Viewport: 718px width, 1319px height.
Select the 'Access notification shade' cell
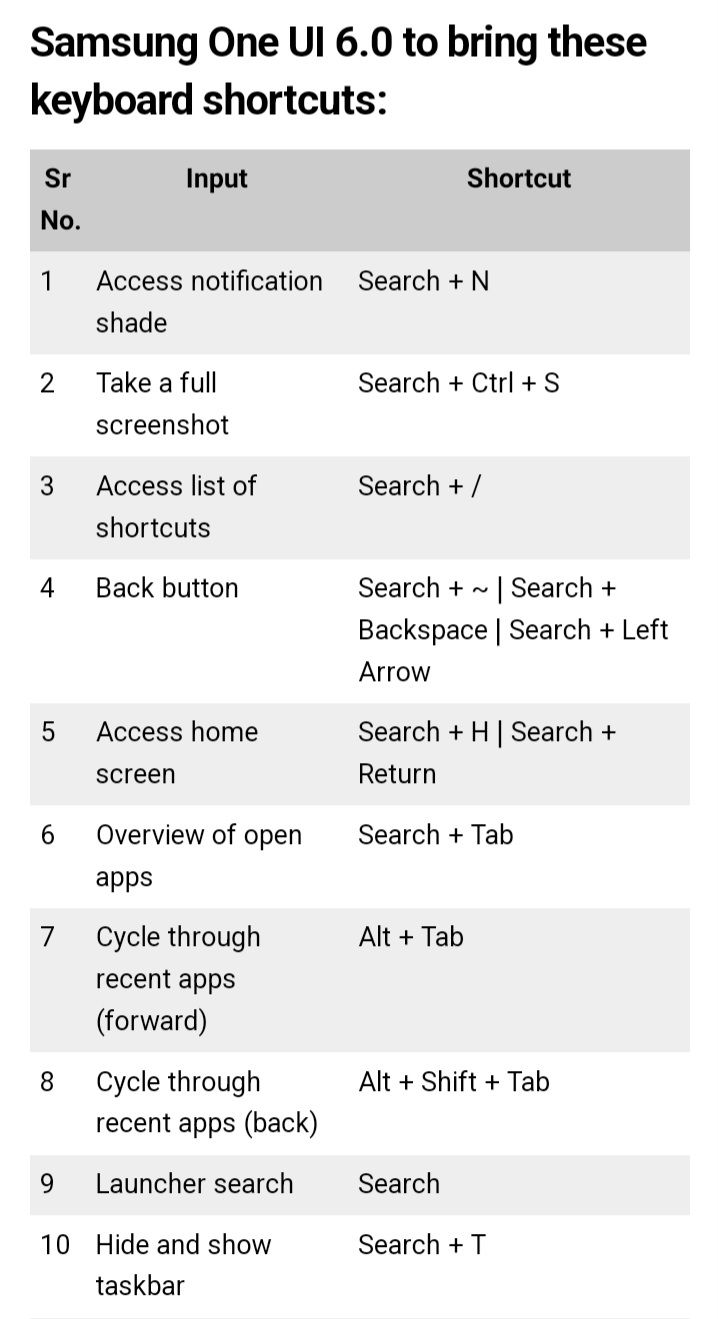(x=209, y=302)
